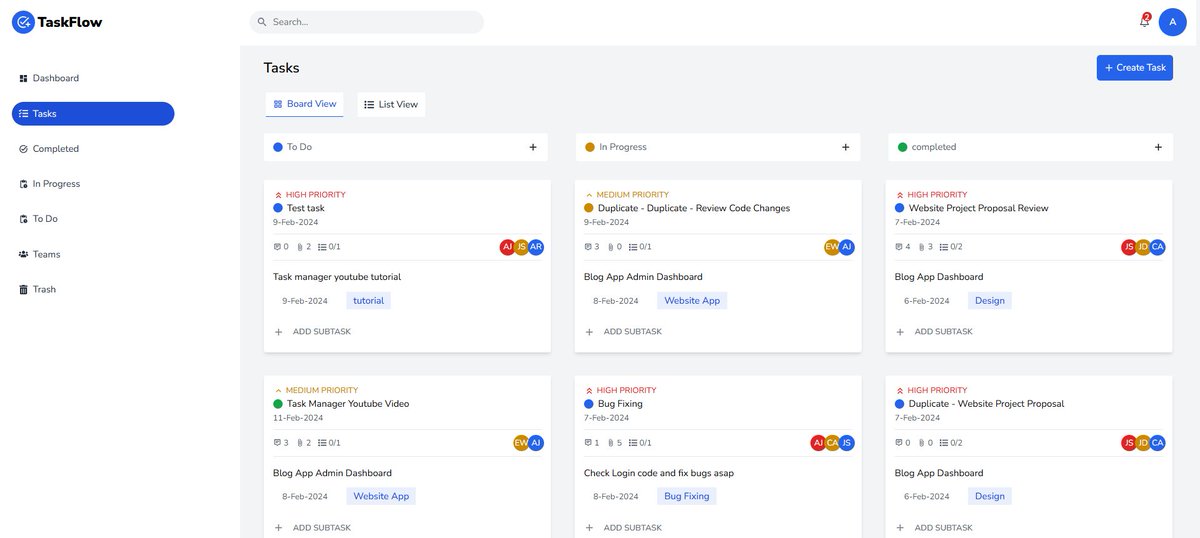Click comments icon on Review Code Changes card
The width and height of the screenshot is (1200, 538).
588,246
